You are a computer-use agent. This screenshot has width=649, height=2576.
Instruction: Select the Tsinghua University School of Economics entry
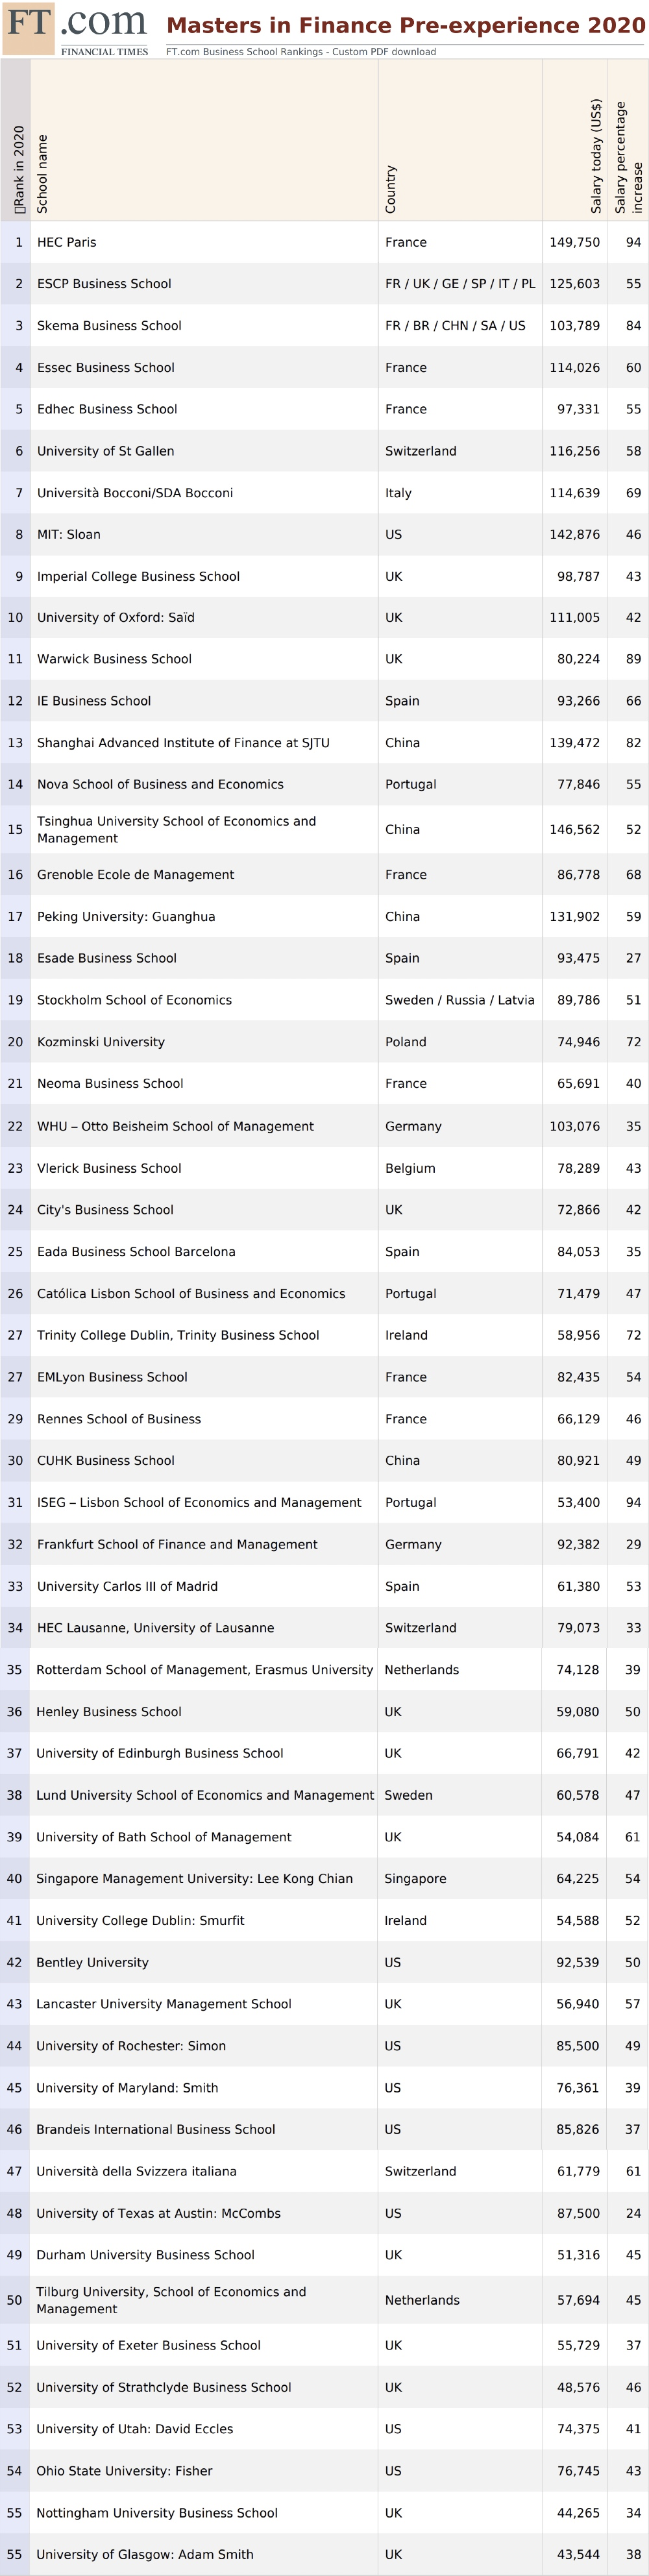point(176,829)
